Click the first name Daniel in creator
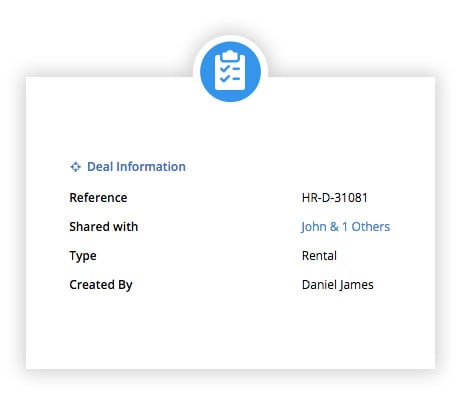The height and width of the screenshot is (399, 468). 319,285
